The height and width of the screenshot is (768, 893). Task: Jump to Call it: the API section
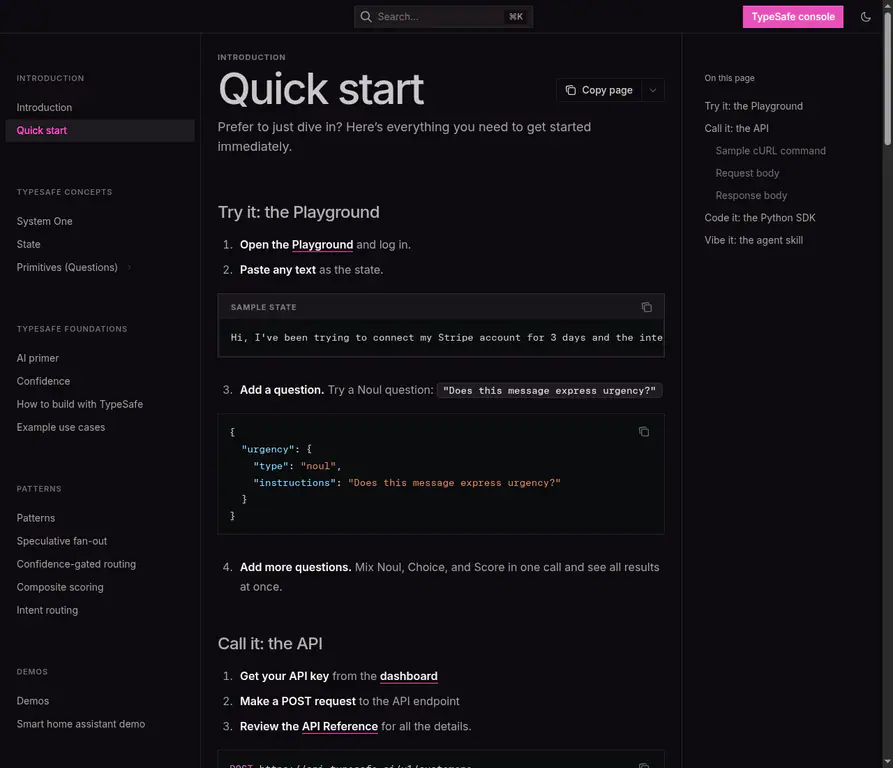[736, 128]
